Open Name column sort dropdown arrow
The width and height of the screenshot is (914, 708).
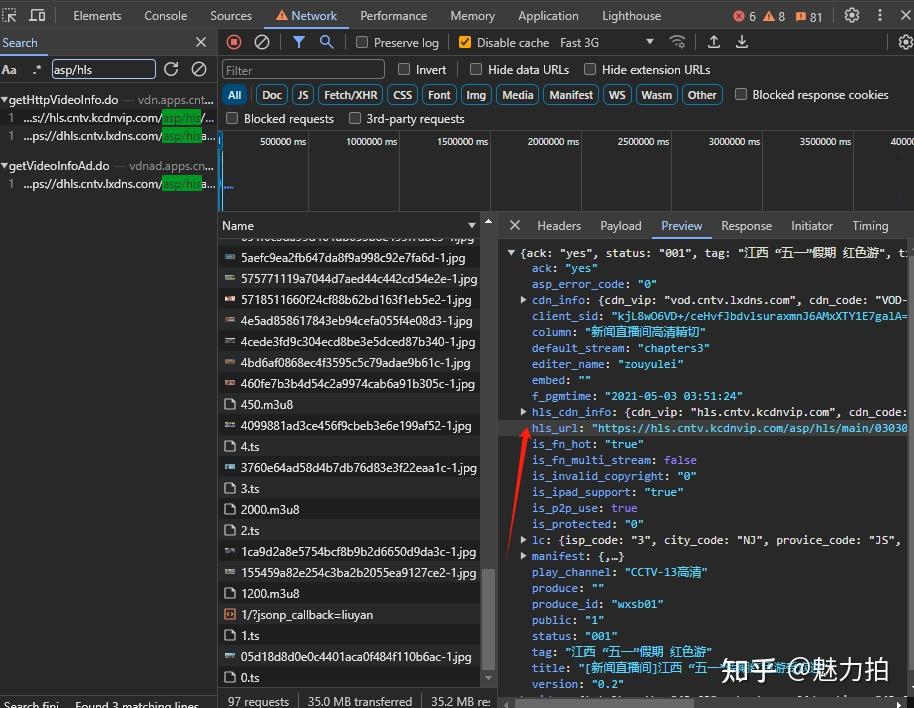click(472, 226)
